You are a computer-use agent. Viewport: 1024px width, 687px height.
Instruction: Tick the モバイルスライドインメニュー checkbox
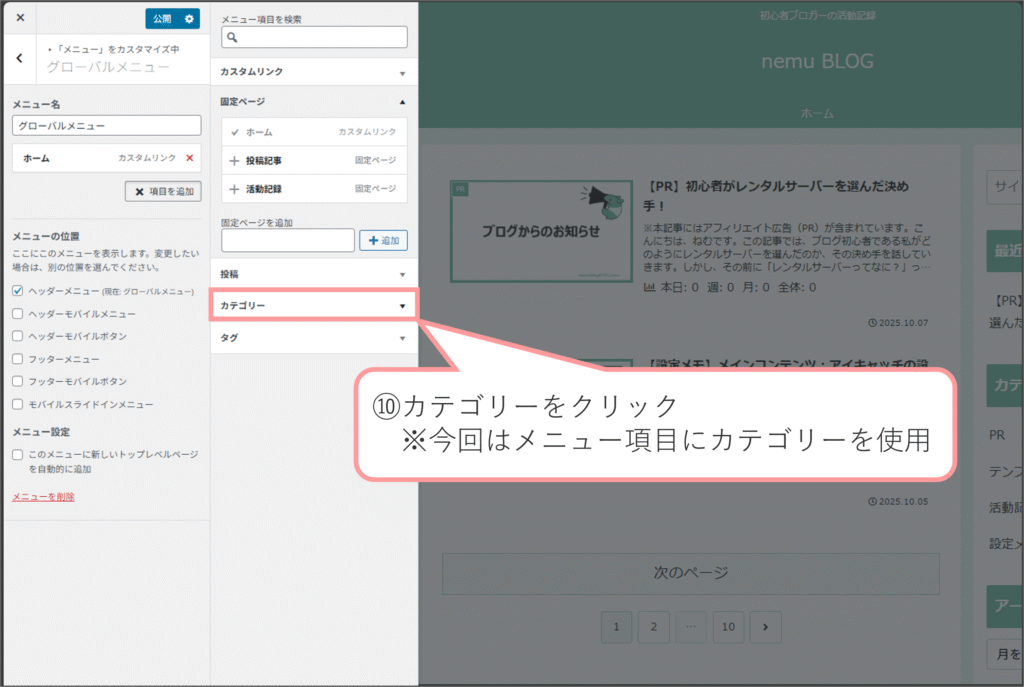point(18,404)
